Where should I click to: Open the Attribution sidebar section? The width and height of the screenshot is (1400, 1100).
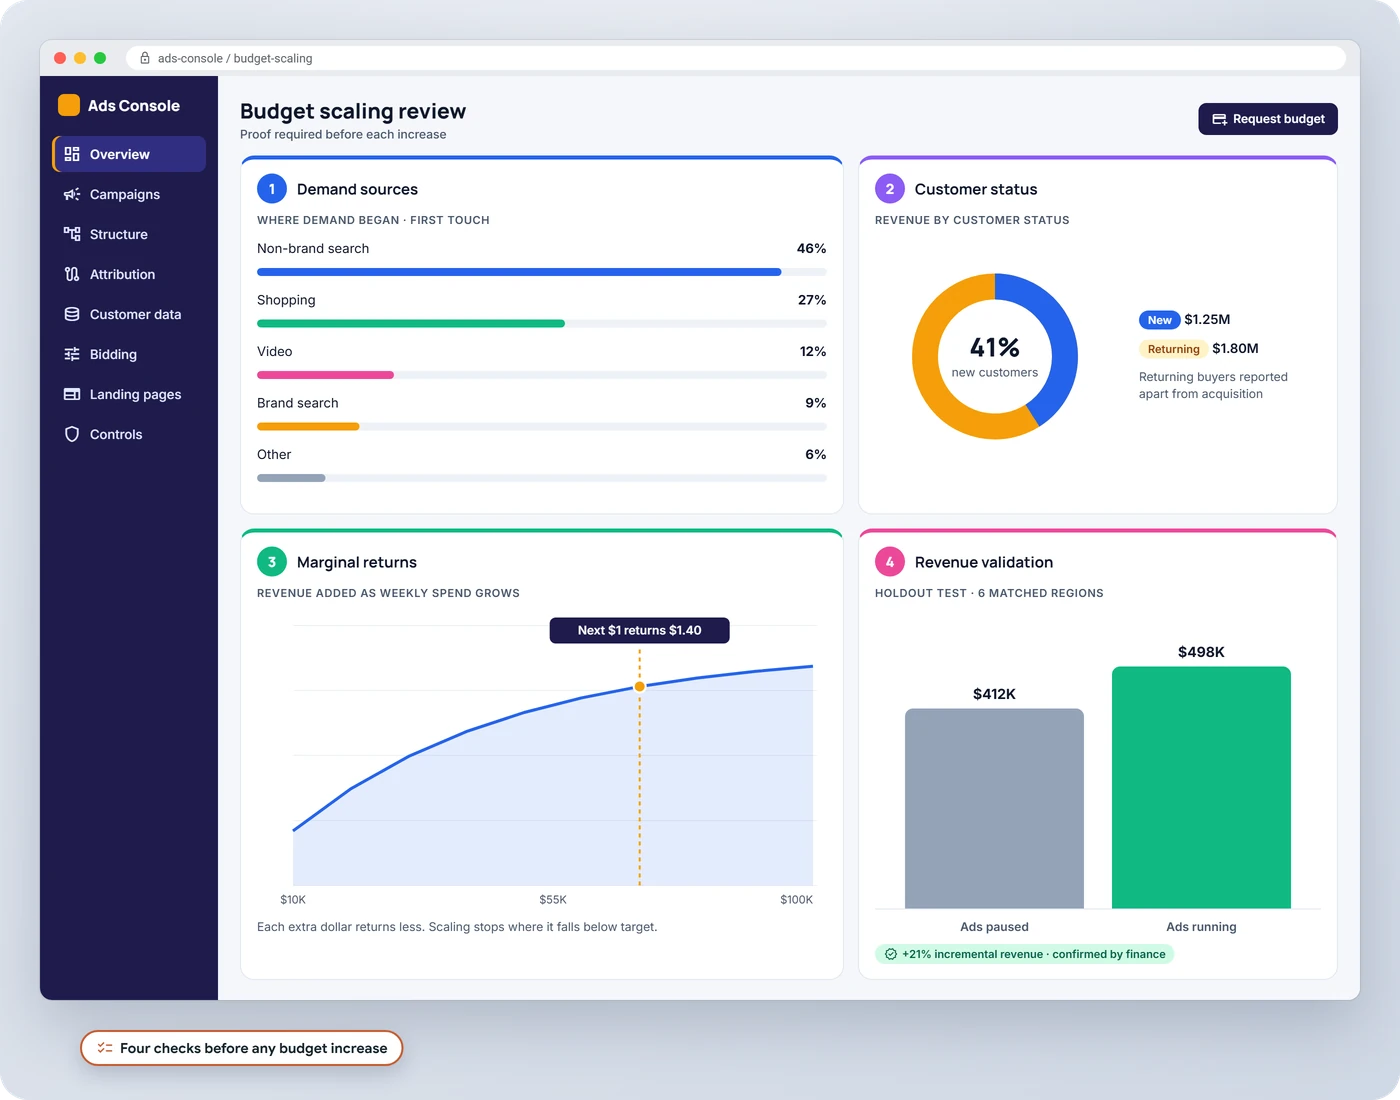click(129, 274)
